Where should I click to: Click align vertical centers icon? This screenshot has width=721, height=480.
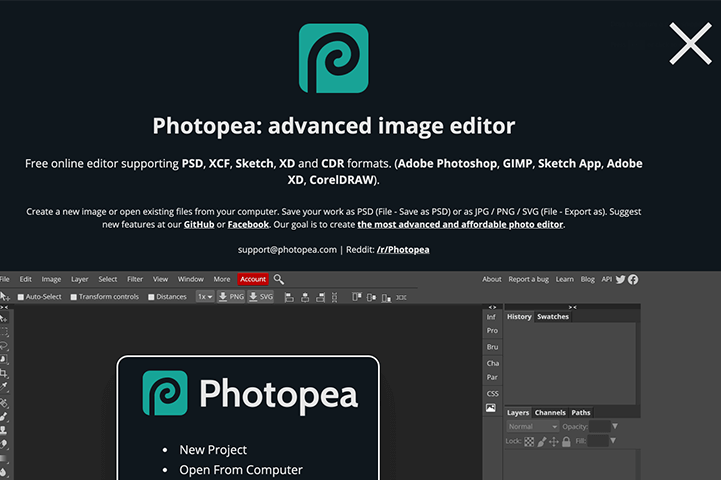point(372,297)
